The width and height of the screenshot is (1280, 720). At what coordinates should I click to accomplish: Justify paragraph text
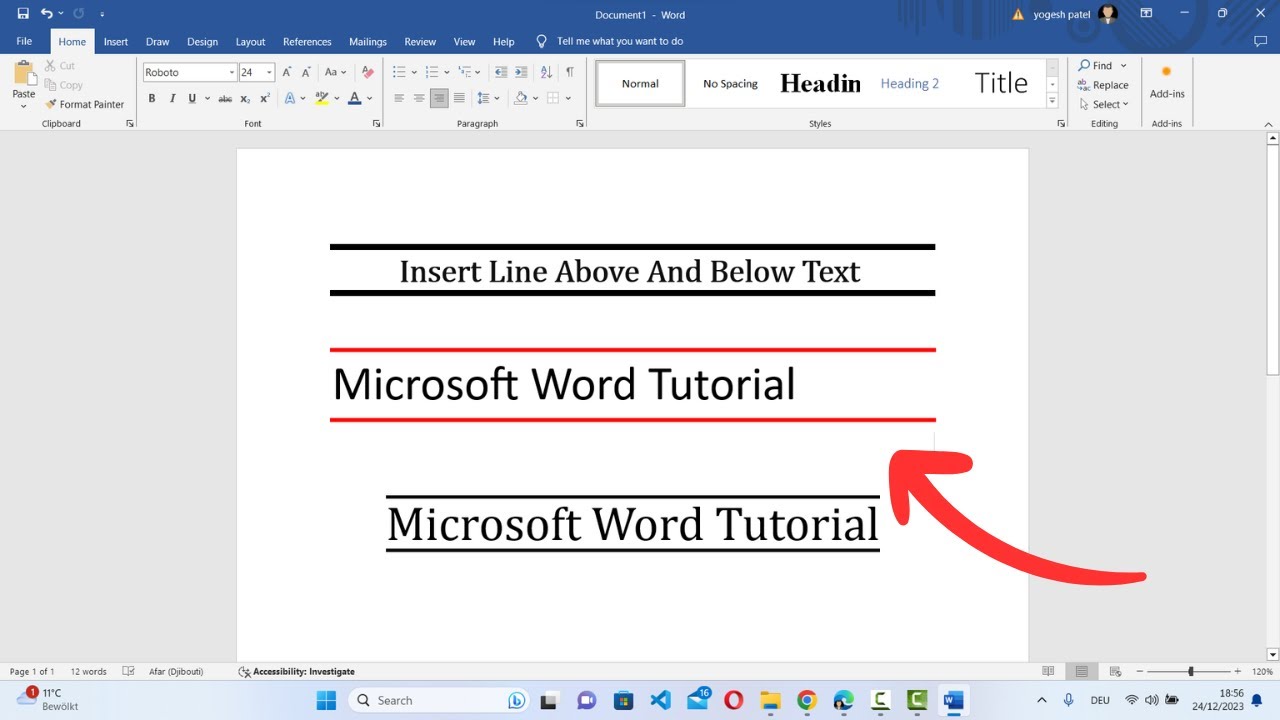tap(459, 98)
